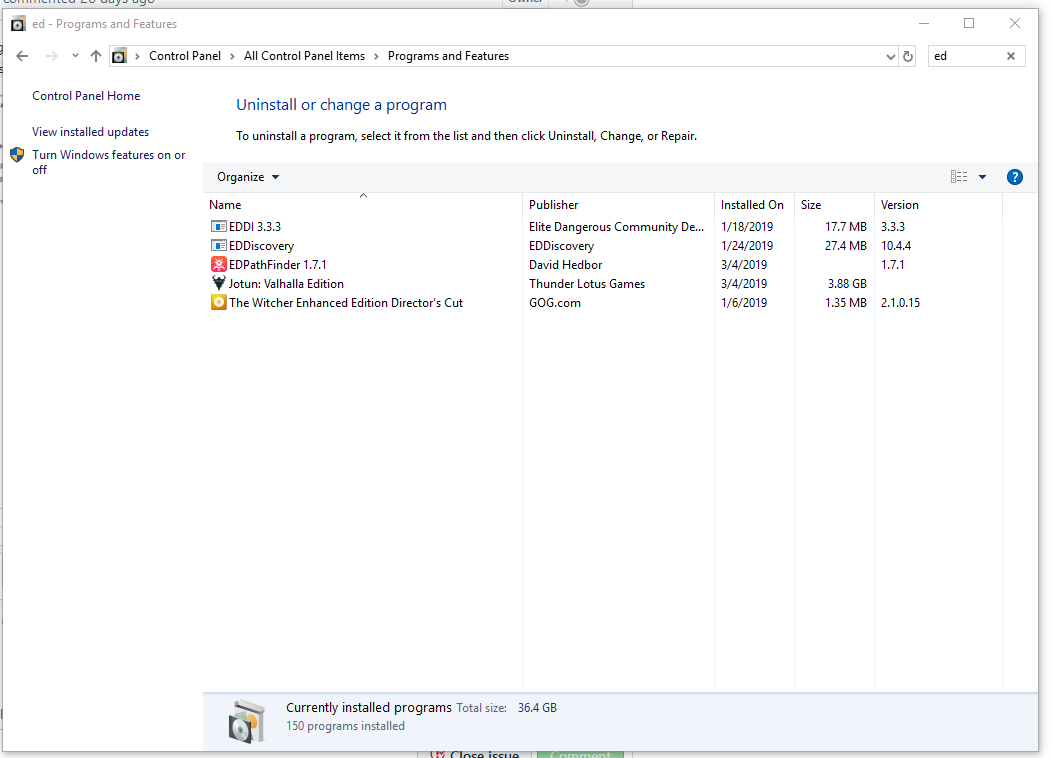Maximize the Programs and Features window
The height and width of the screenshot is (758, 1052).
969,23
